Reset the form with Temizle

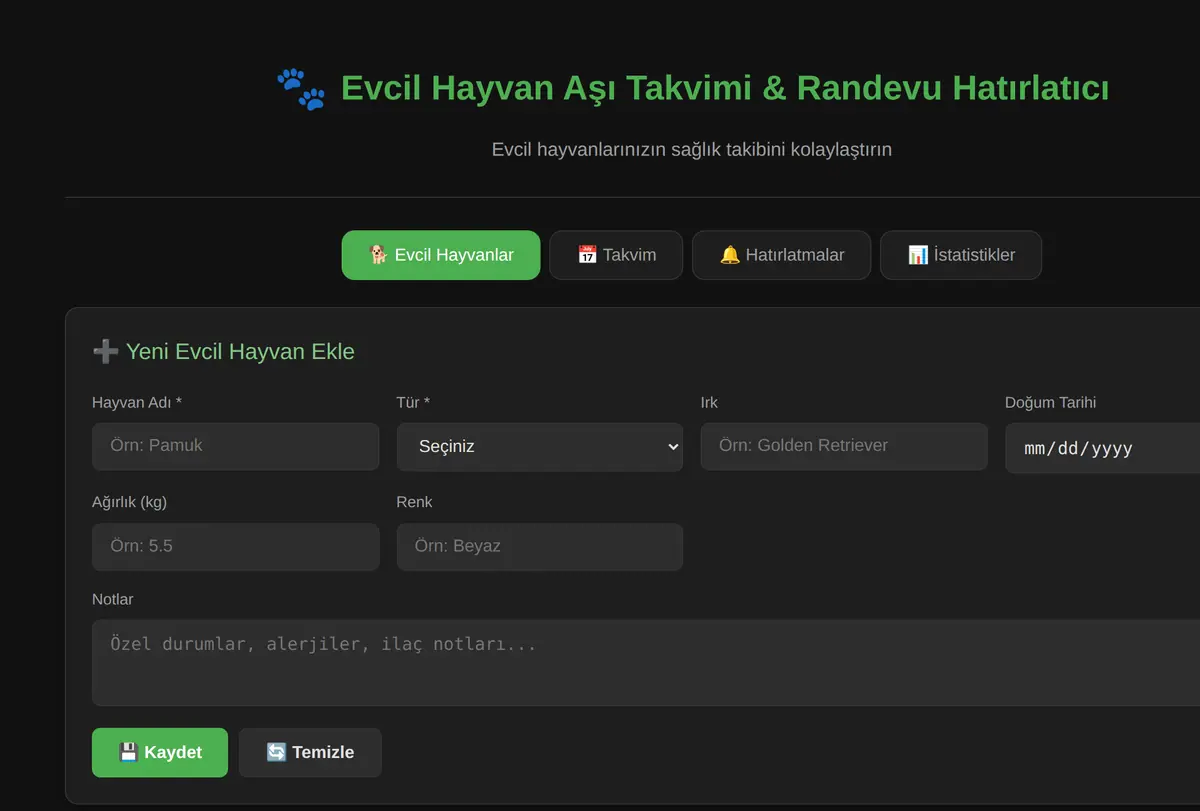click(x=310, y=753)
